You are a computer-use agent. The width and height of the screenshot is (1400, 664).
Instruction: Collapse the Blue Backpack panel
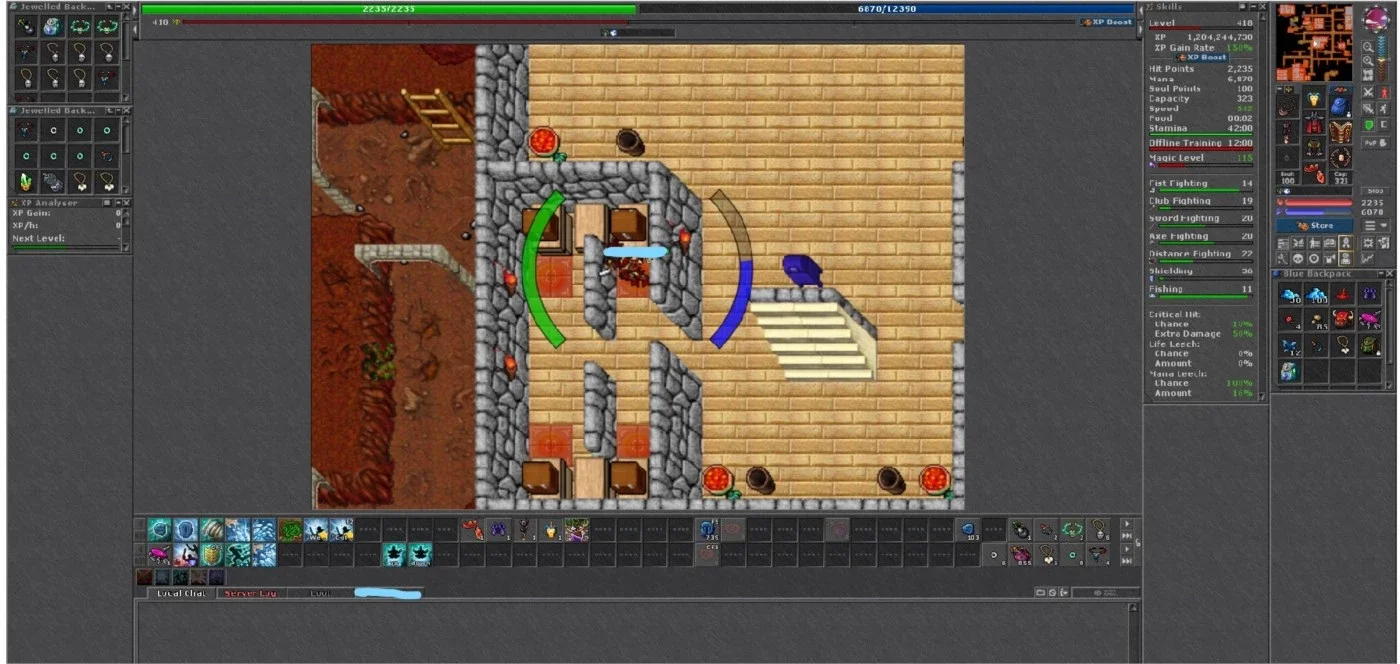(x=1381, y=274)
